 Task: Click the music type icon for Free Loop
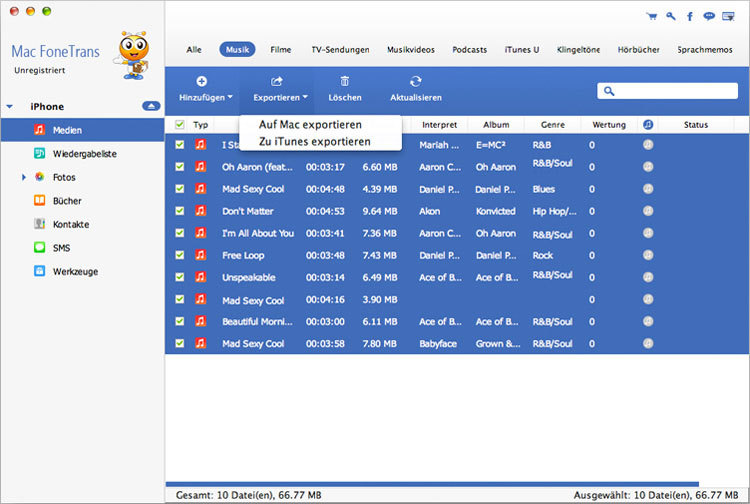point(200,254)
